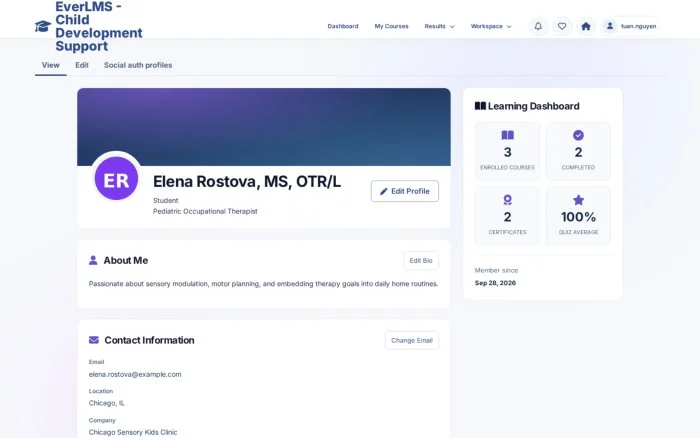The height and width of the screenshot is (438, 700).
Task: Expand the Results dropdown menu
Action: click(x=439, y=26)
